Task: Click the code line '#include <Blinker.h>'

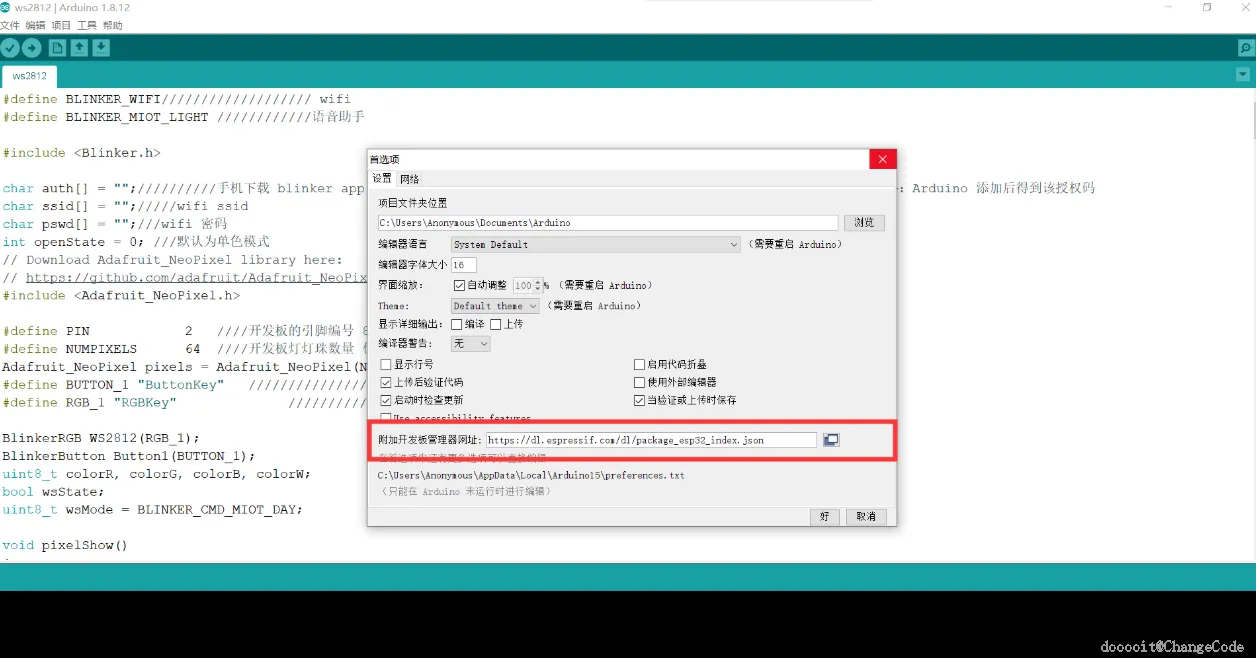Action: (81, 153)
